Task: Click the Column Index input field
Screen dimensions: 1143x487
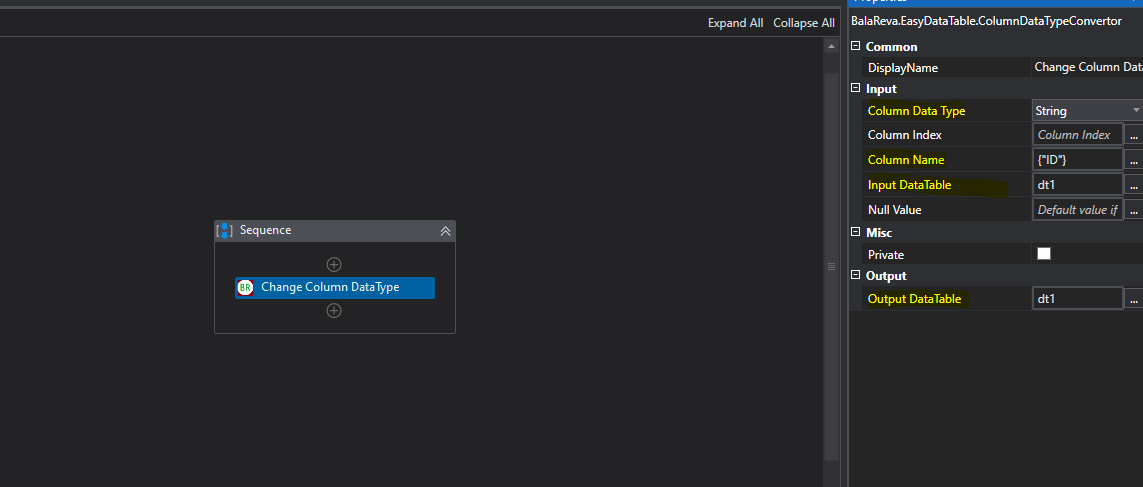Action: pos(1077,135)
